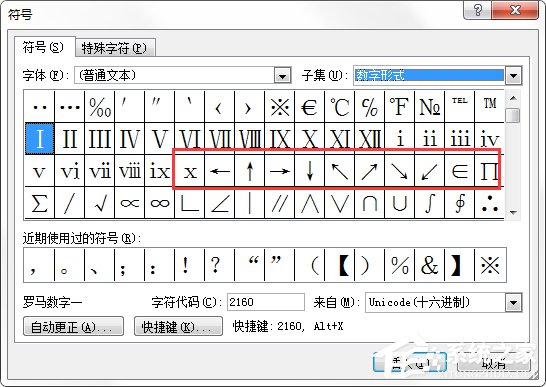Screen dimensions: 546x387
Task: Choose the element-of ∈ symbol
Action: pyautogui.click(x=460, y=171)
